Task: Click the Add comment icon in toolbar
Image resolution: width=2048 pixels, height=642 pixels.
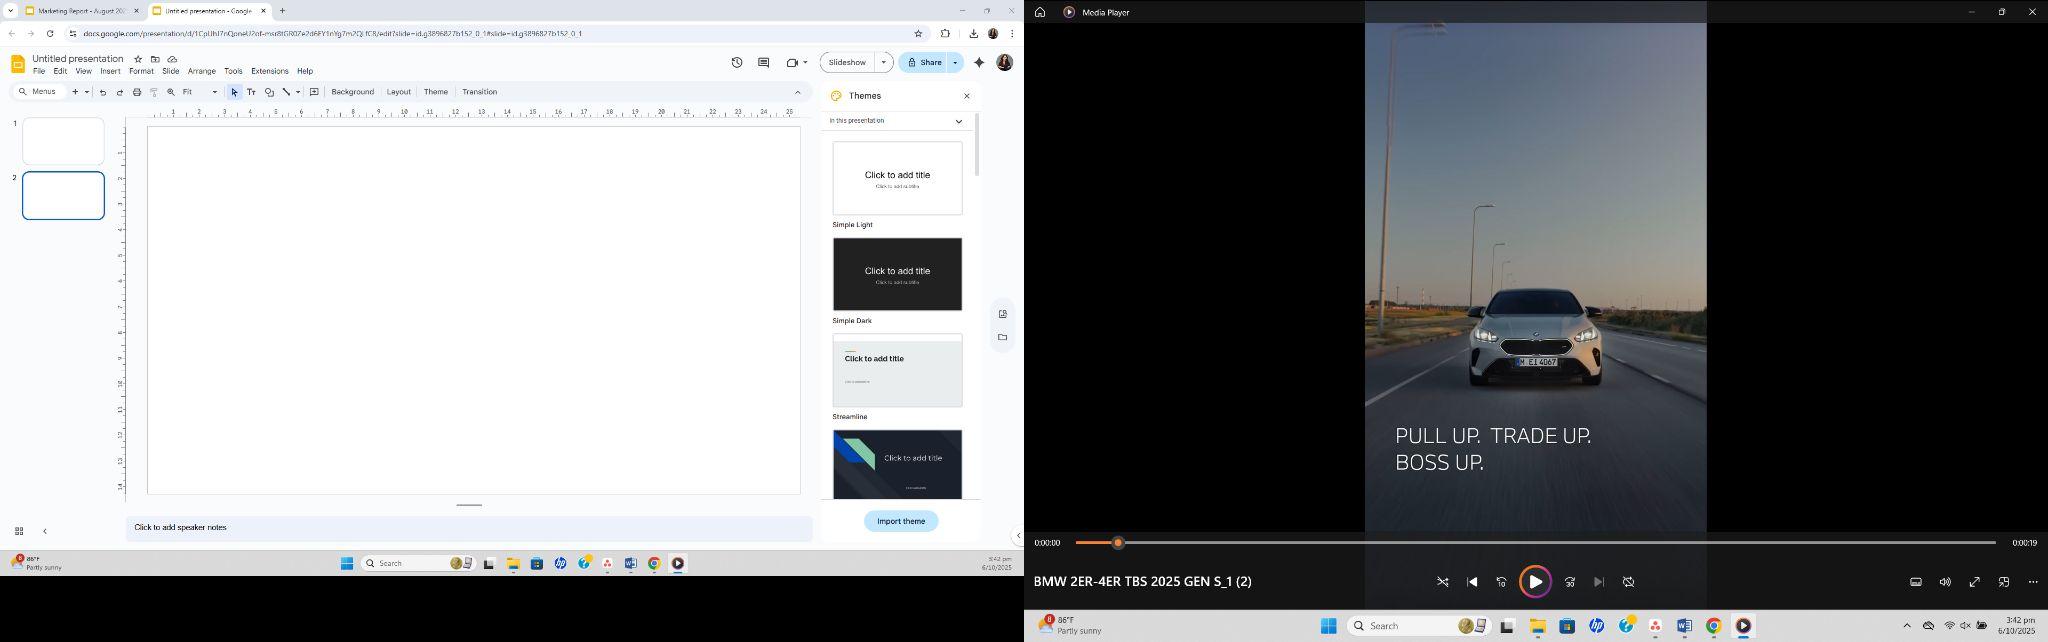Action: coord(314,92)
